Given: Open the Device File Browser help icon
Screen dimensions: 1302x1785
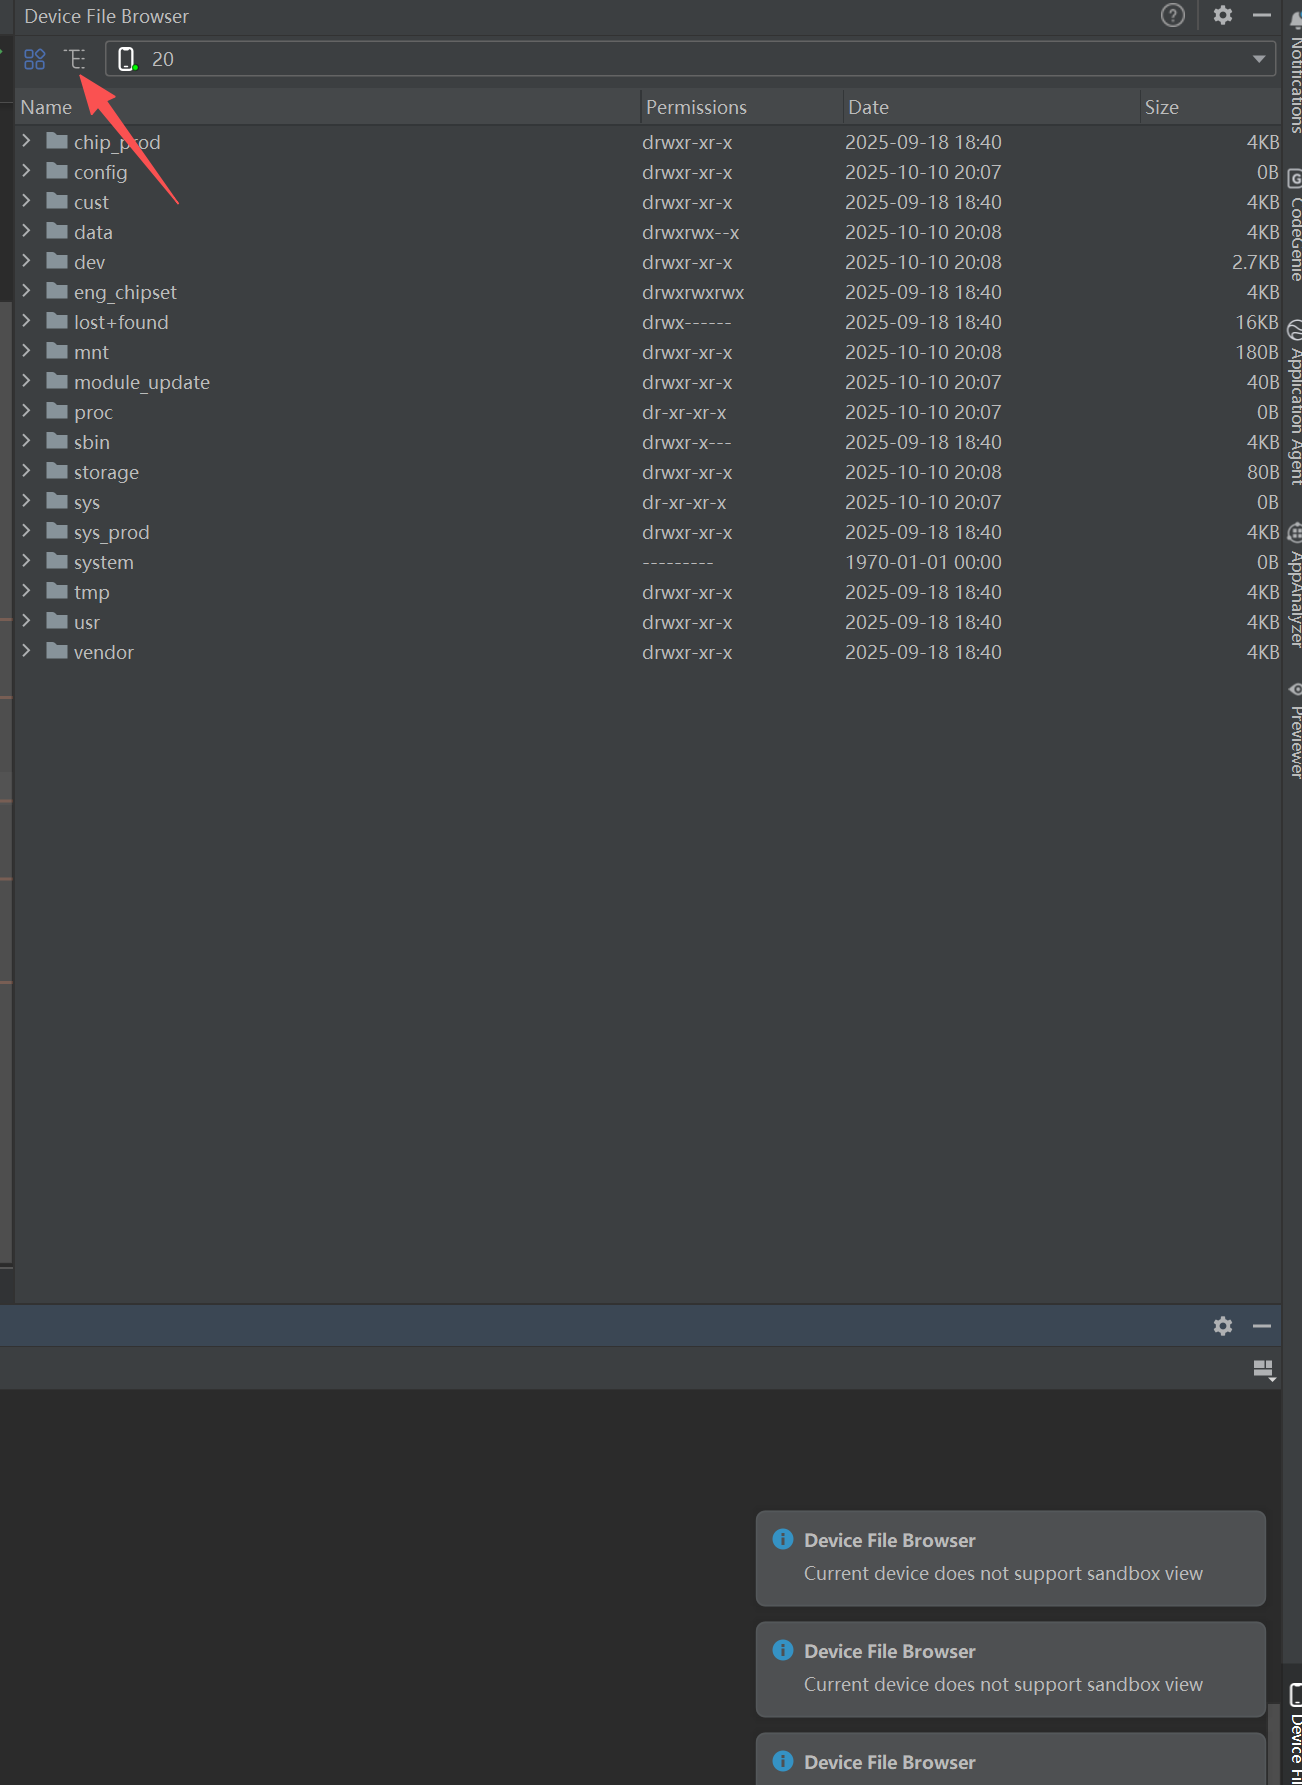Looking at the screenshot, I should coord(1172,15).
